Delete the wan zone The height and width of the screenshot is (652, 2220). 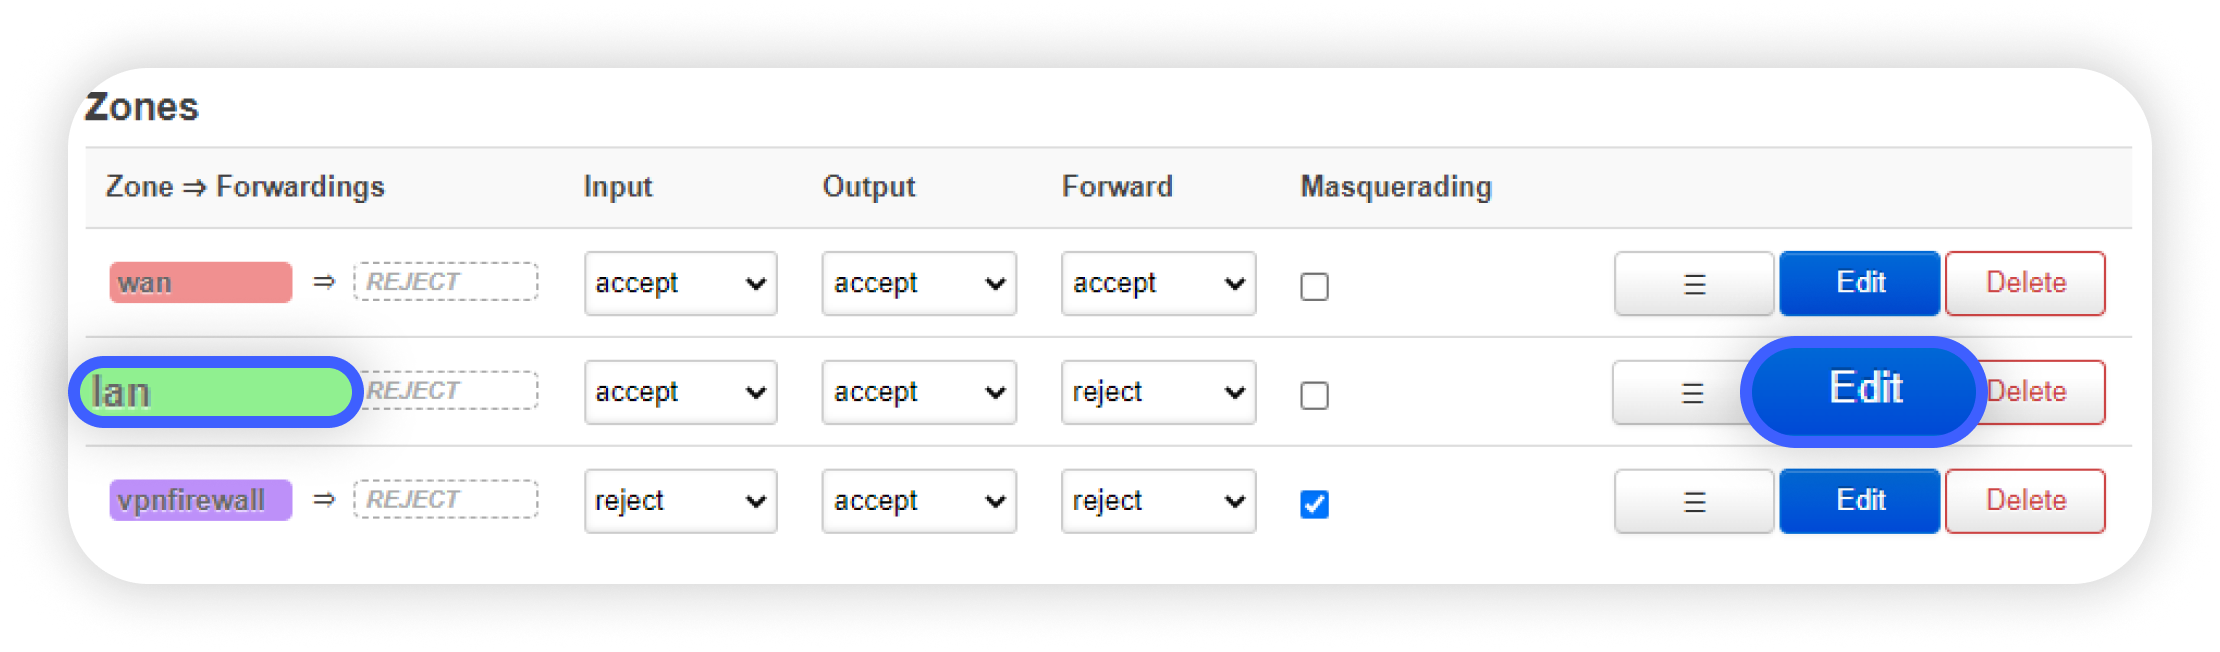pyautogui.click(x=2025, y=283)
